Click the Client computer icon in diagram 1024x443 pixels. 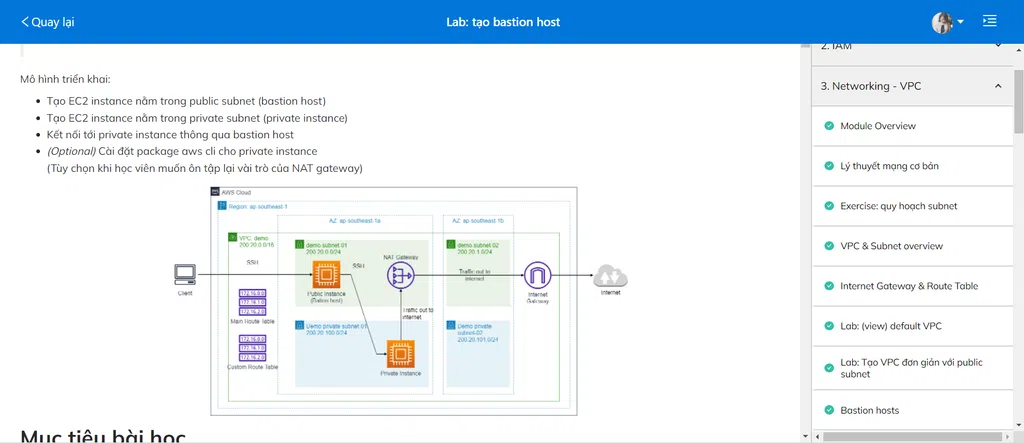point(185,274)
